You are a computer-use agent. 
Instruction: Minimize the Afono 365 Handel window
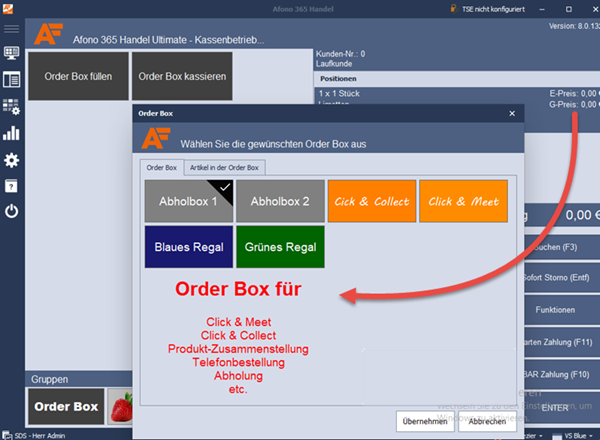click(542, 9)
